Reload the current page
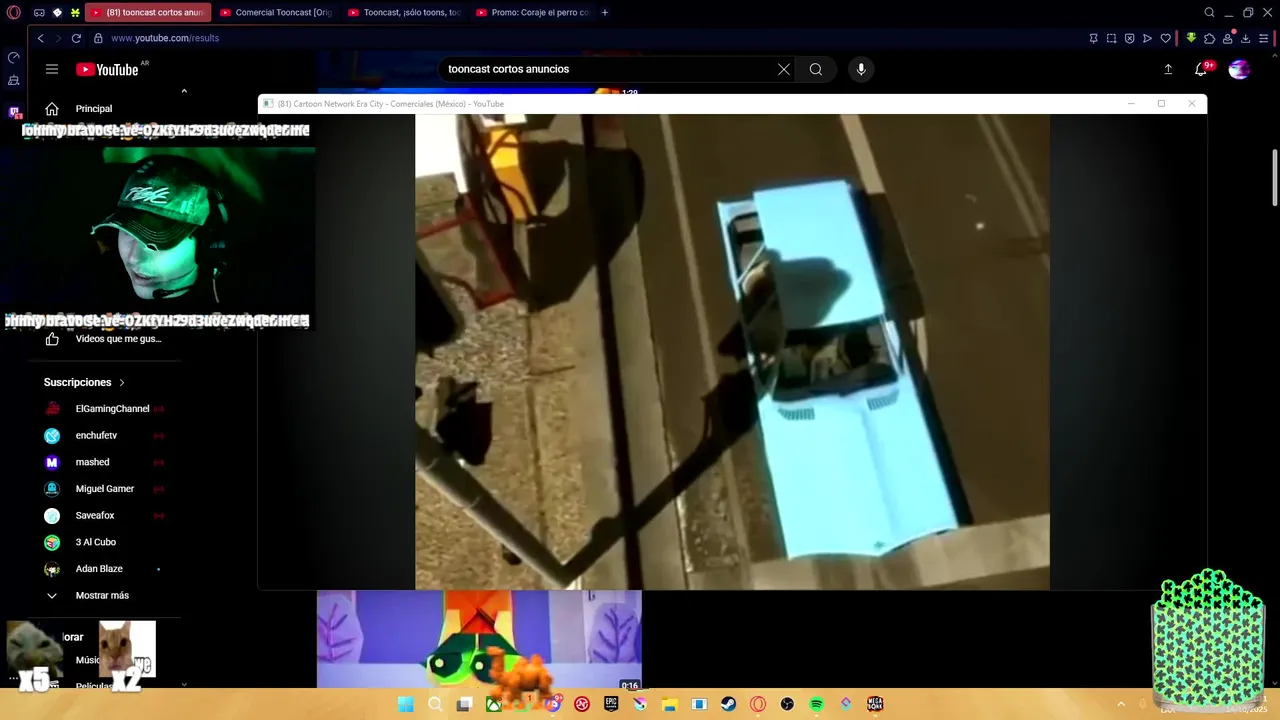This screenshot has height=720, width=1280. coord(76,38)
